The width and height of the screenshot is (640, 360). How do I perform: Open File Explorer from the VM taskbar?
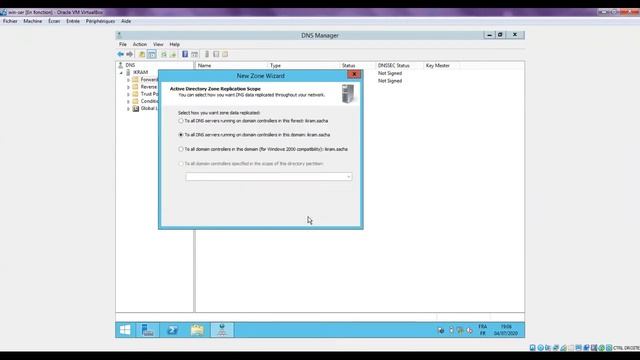coord(197,330)
